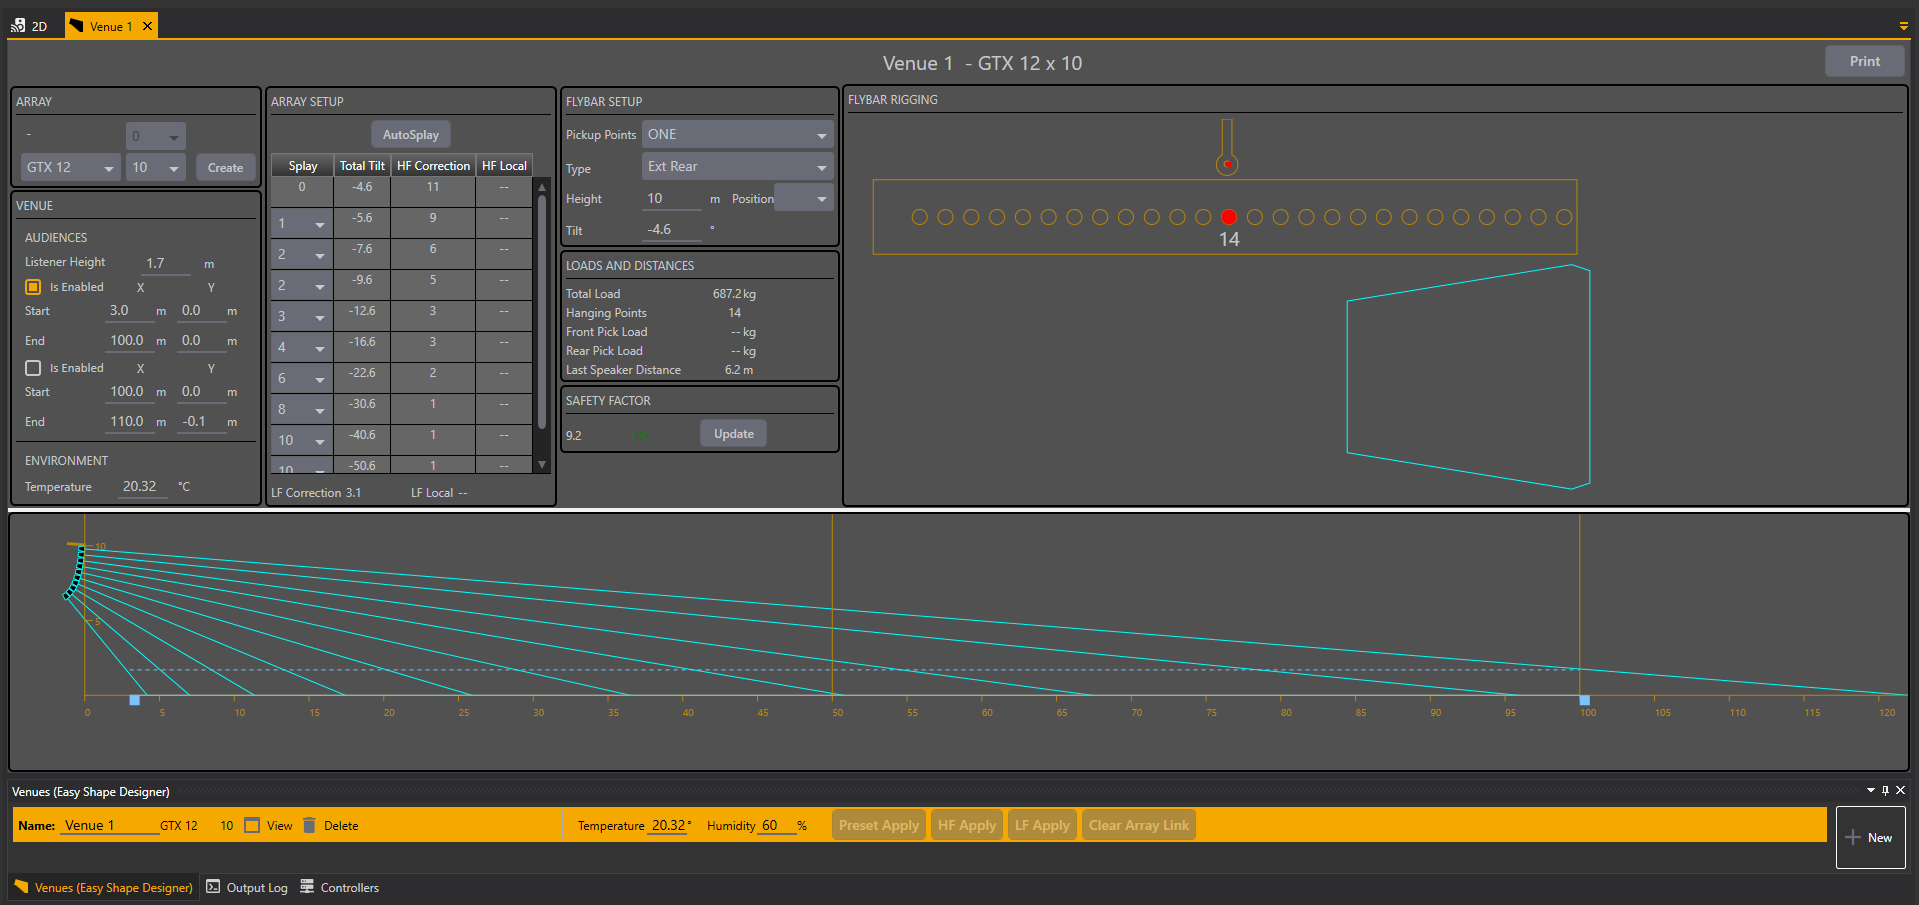Click the red pickup point 14 circle

click(x=1229, y=217)
